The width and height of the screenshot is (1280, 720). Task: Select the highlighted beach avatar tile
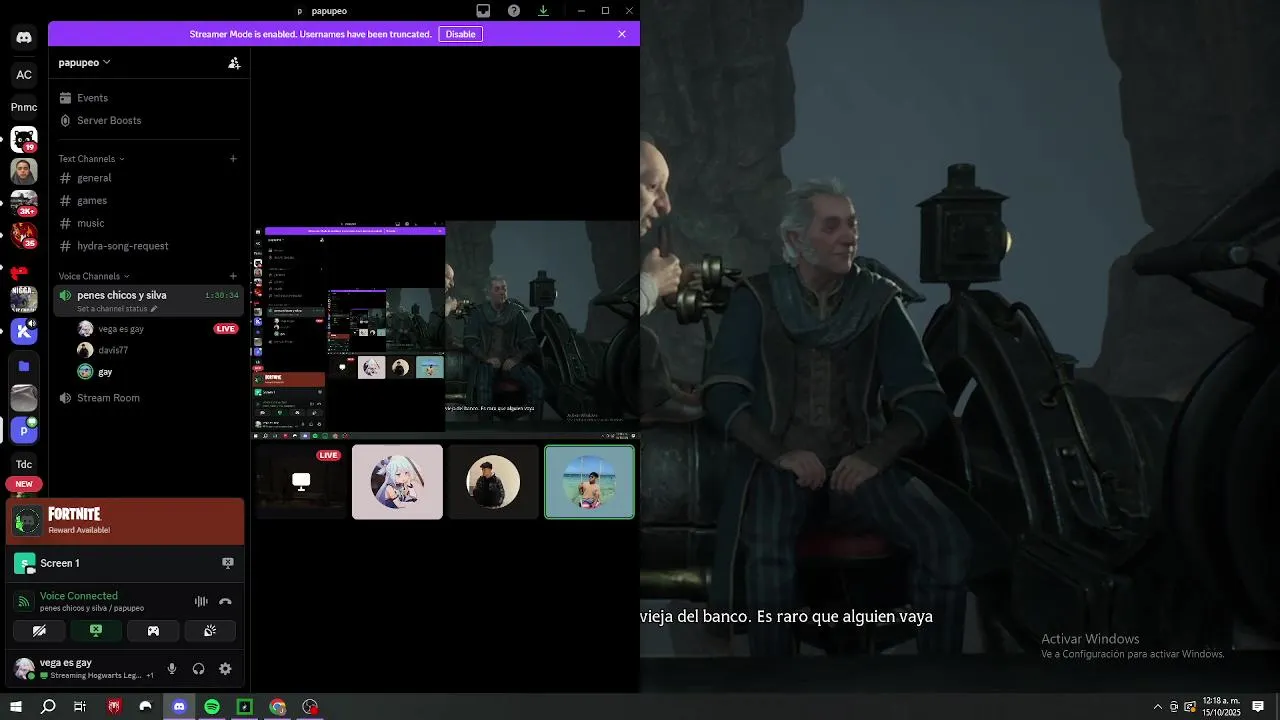pyautogui.click(x=589, y=482)
